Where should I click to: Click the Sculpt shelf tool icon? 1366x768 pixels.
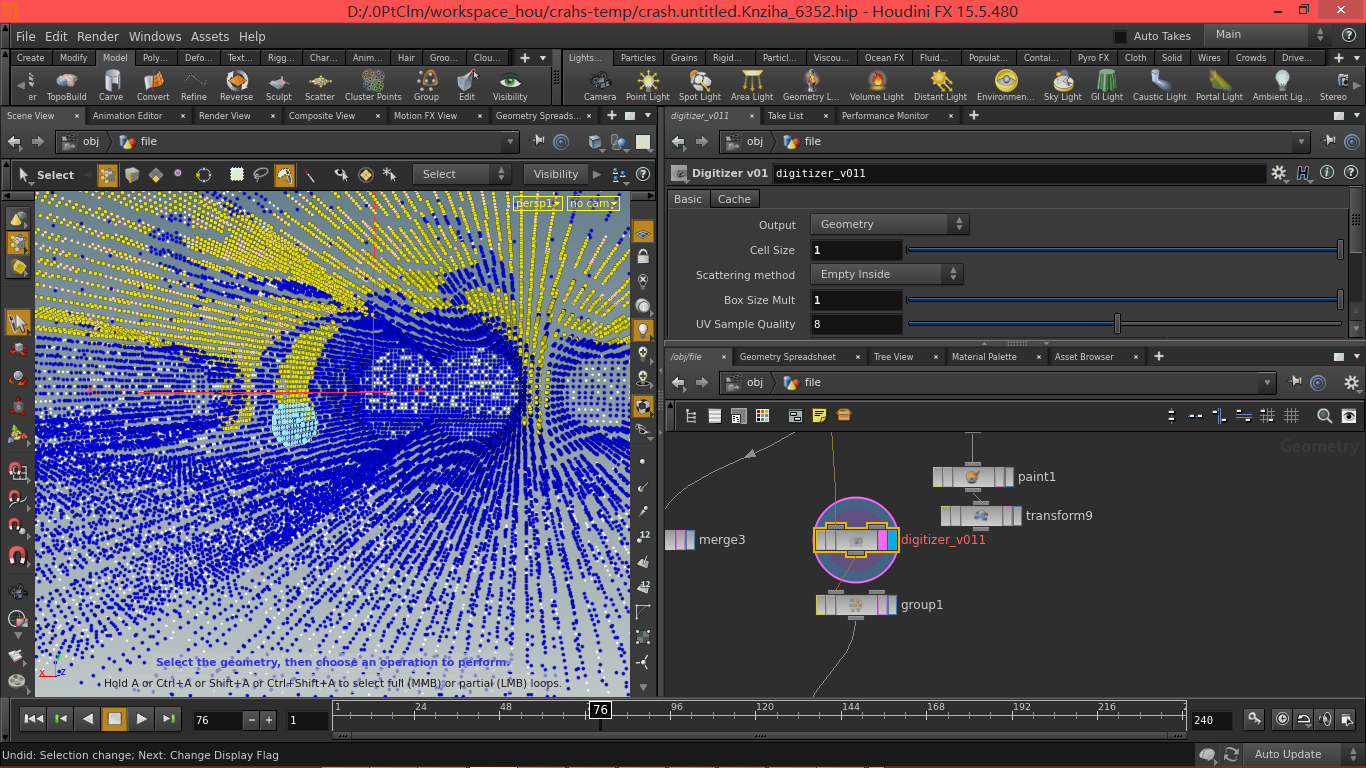[x=279, y=82]
